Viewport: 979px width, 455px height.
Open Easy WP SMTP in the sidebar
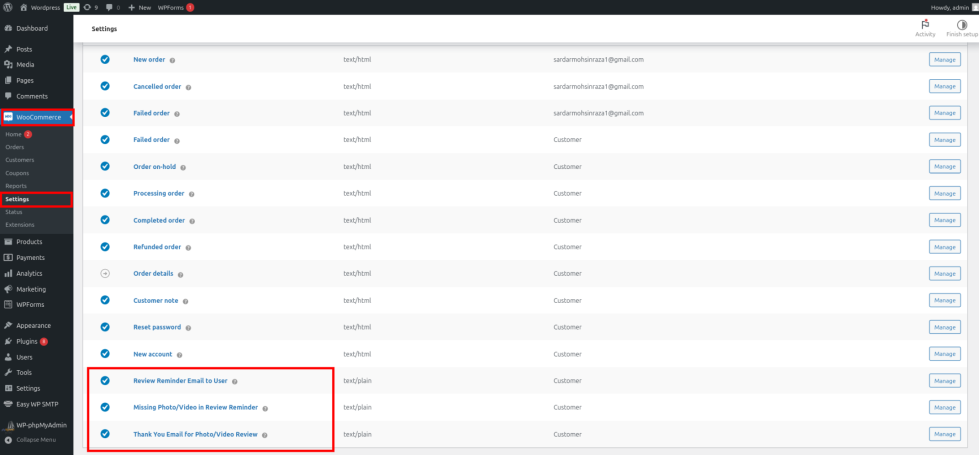[36, 404]
